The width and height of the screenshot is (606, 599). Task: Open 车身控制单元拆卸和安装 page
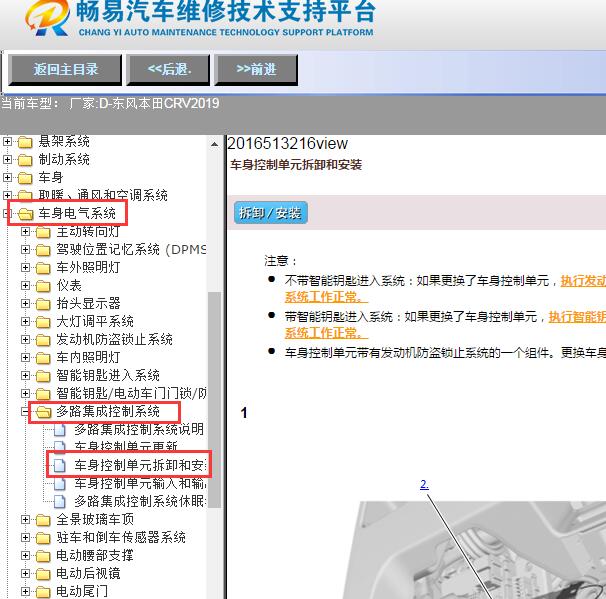[140, 465]
